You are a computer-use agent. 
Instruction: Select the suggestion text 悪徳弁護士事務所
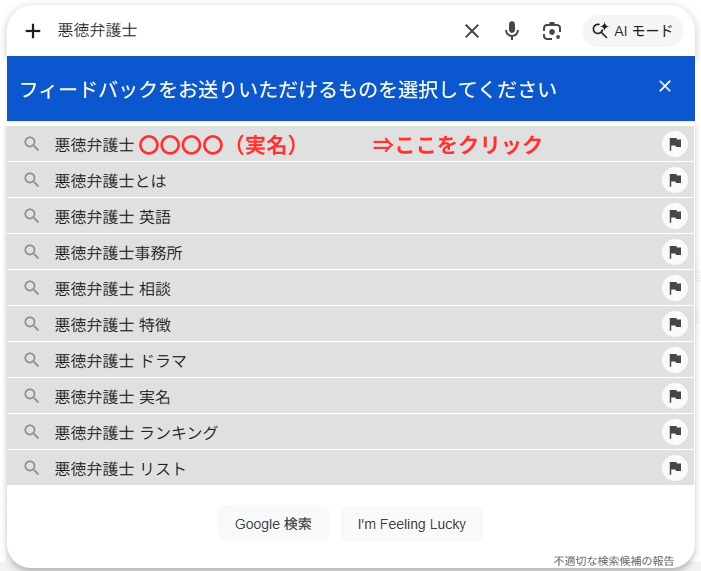[118, 253]
